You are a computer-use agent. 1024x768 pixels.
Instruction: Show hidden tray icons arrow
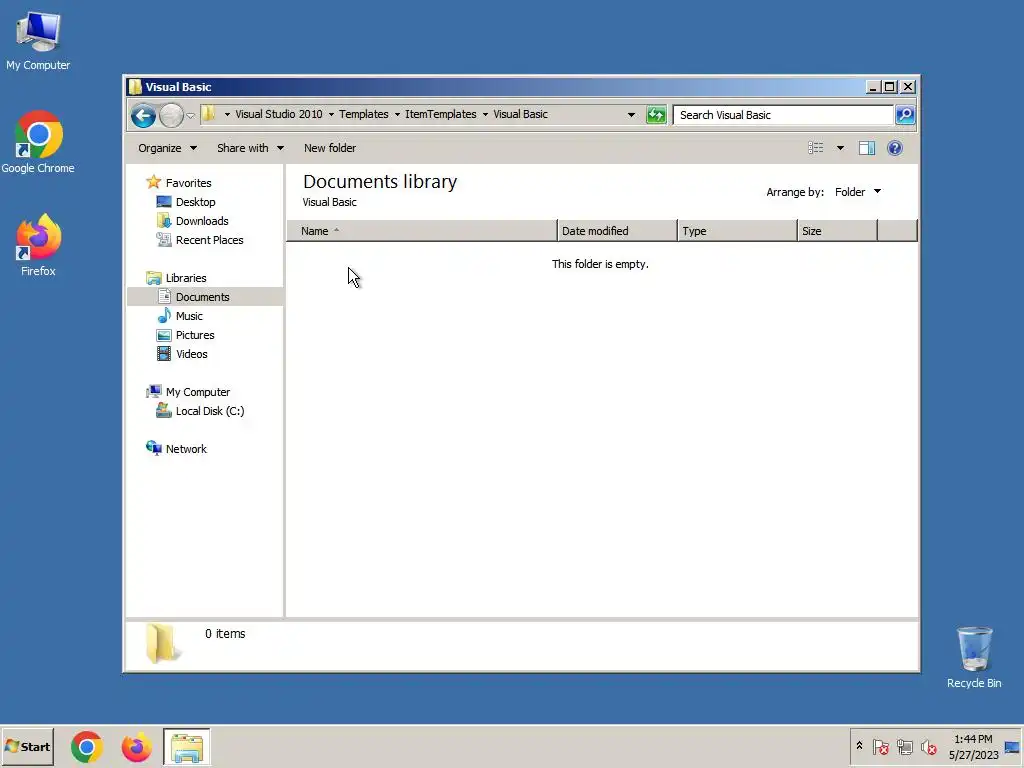859,746
